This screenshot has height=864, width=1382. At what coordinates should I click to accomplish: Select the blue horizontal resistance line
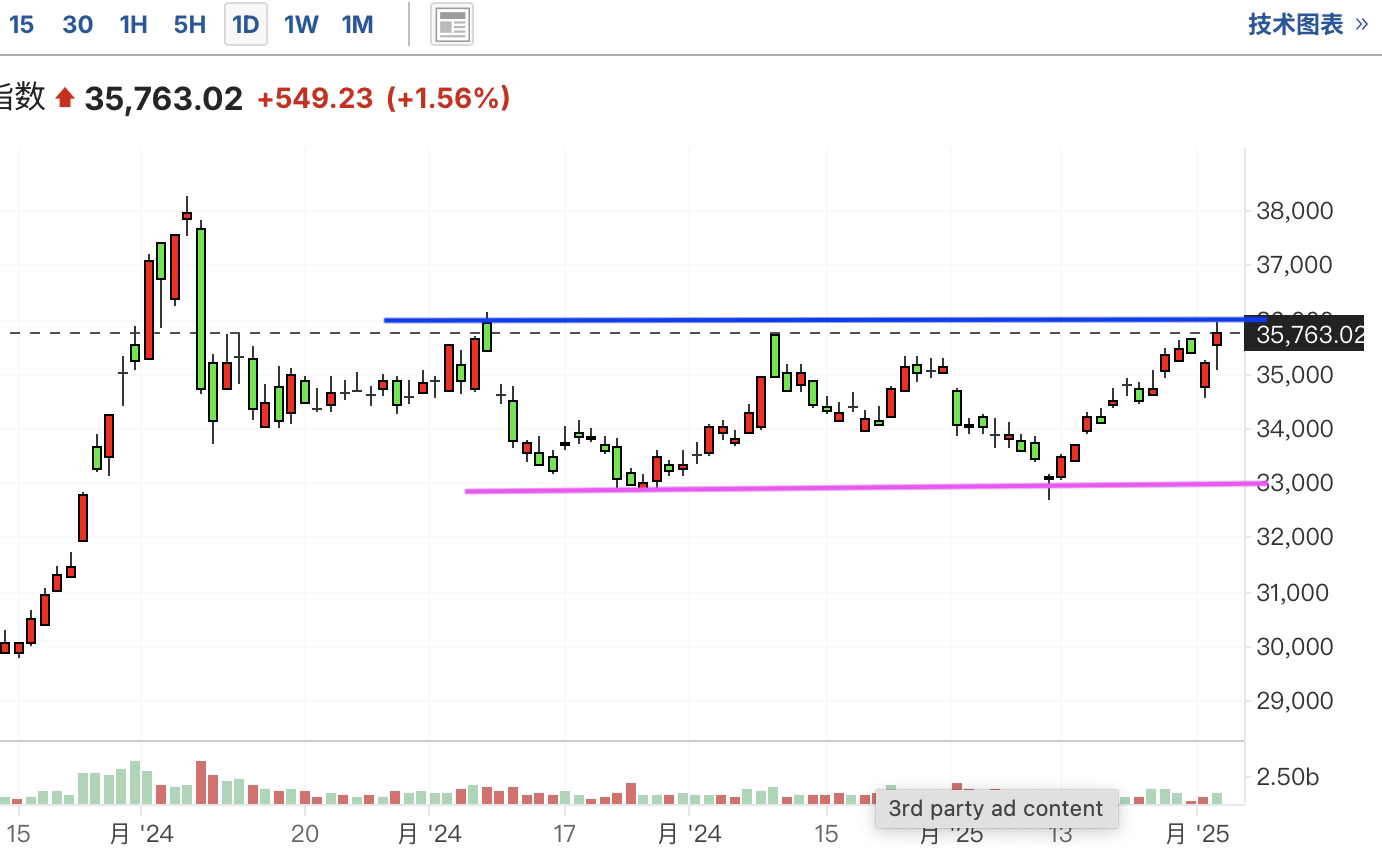coord(825,320)
